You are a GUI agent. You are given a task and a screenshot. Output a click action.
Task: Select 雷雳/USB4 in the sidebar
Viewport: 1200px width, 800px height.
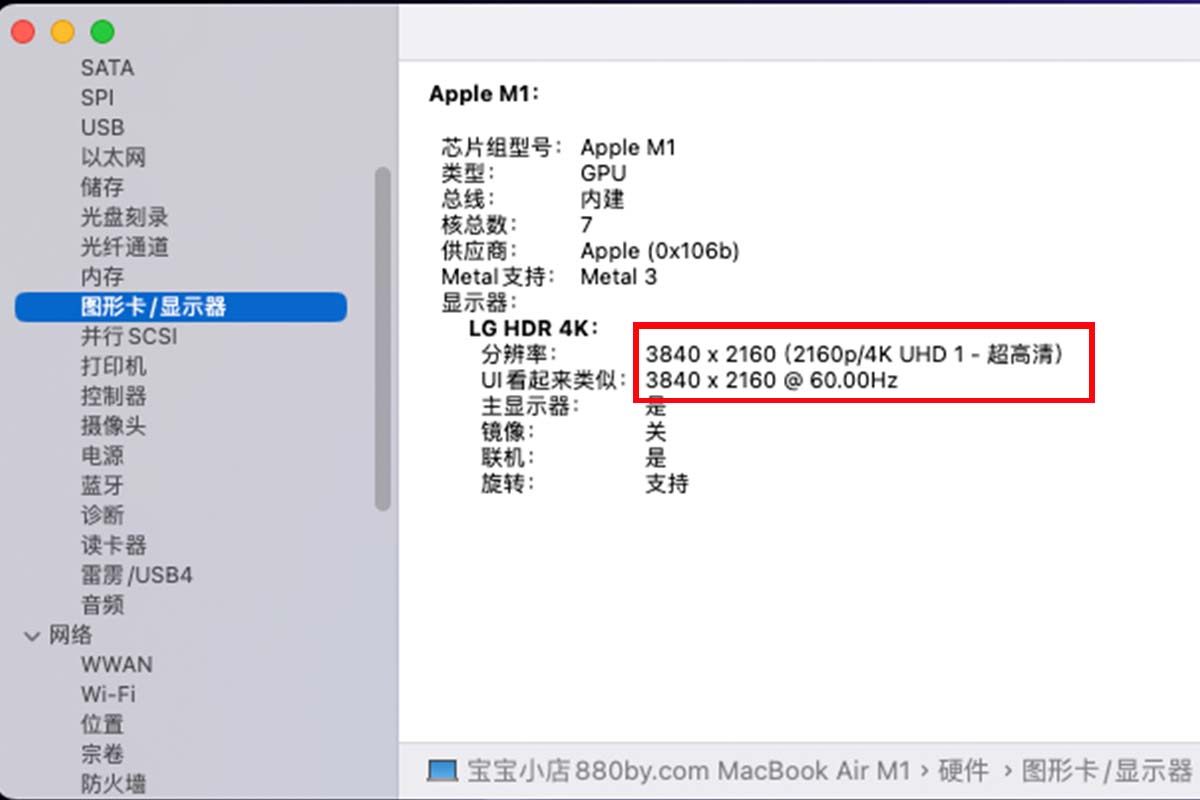click(x=137, y=575)
